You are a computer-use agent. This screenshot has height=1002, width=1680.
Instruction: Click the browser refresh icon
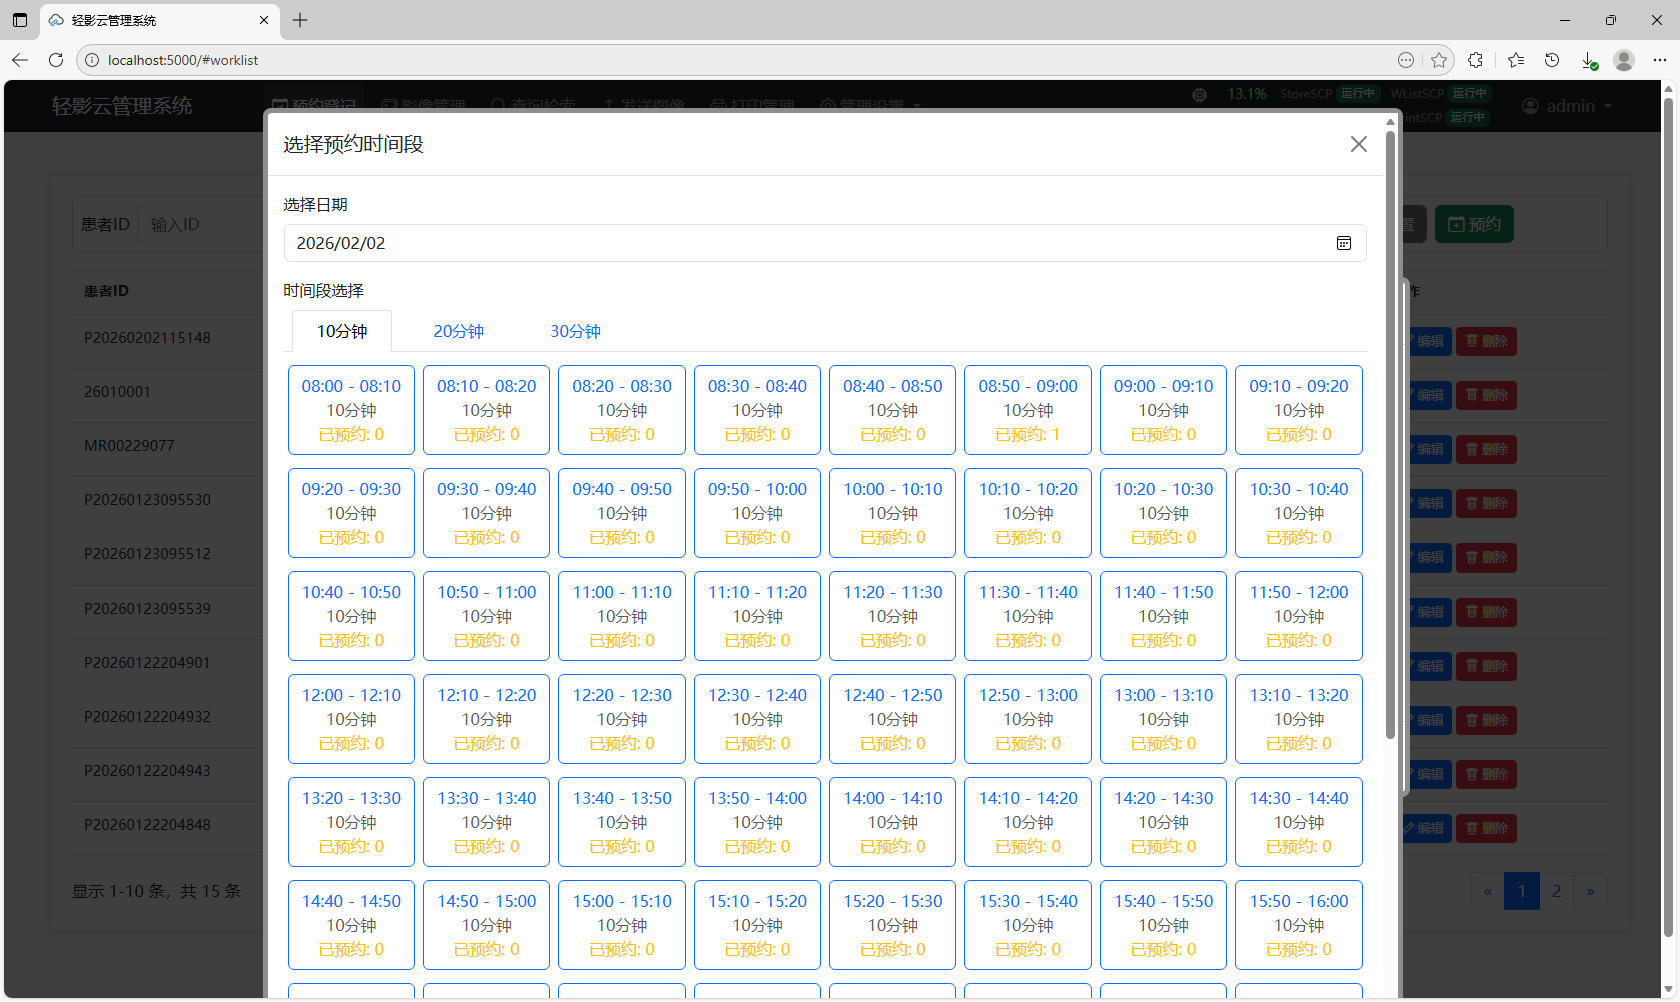56,60
